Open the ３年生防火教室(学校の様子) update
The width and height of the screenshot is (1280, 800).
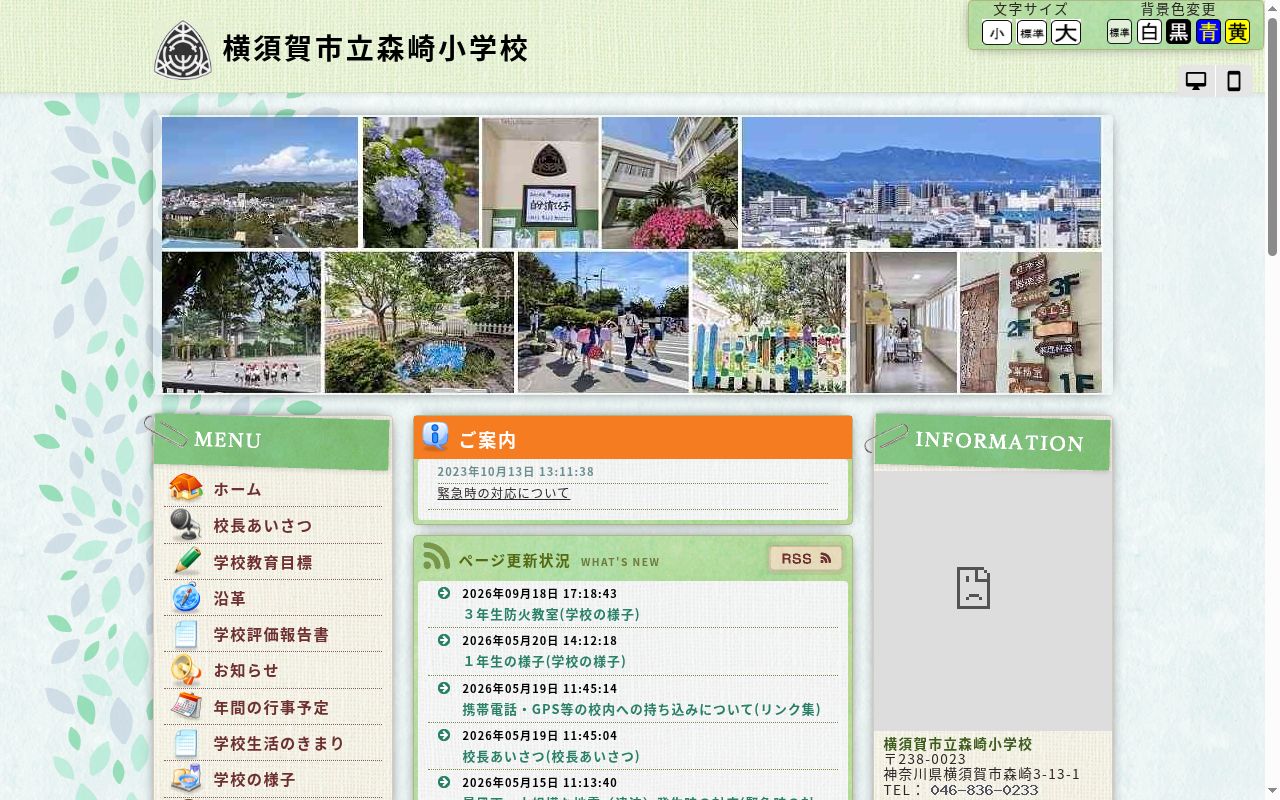point(551,614)
